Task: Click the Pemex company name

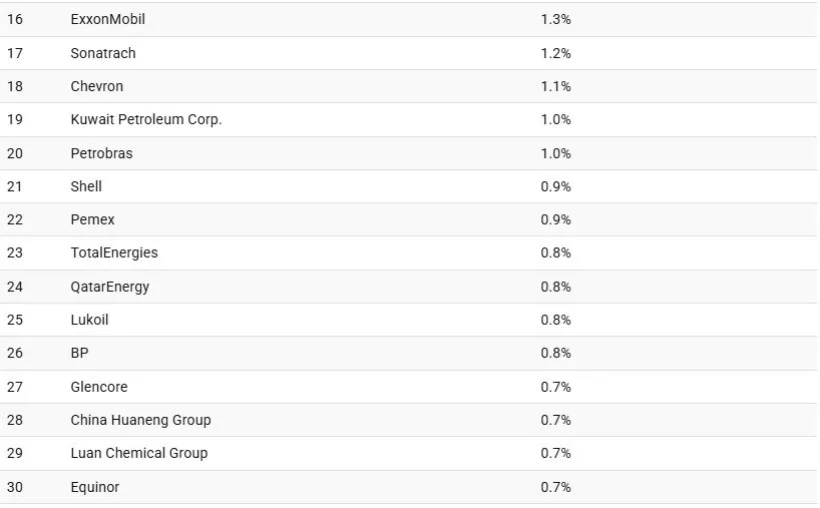Action: (92, 219)
